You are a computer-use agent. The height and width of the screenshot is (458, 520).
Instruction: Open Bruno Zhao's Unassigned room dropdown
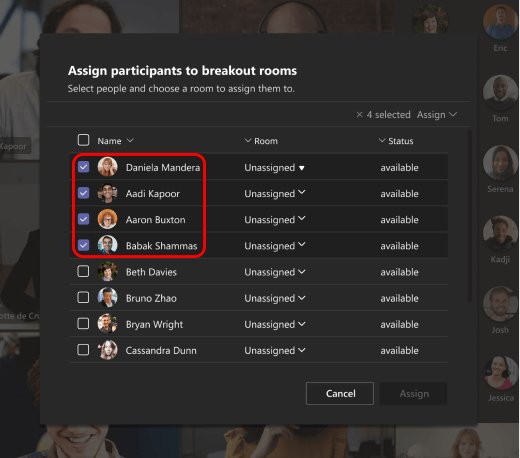(274, 298)
